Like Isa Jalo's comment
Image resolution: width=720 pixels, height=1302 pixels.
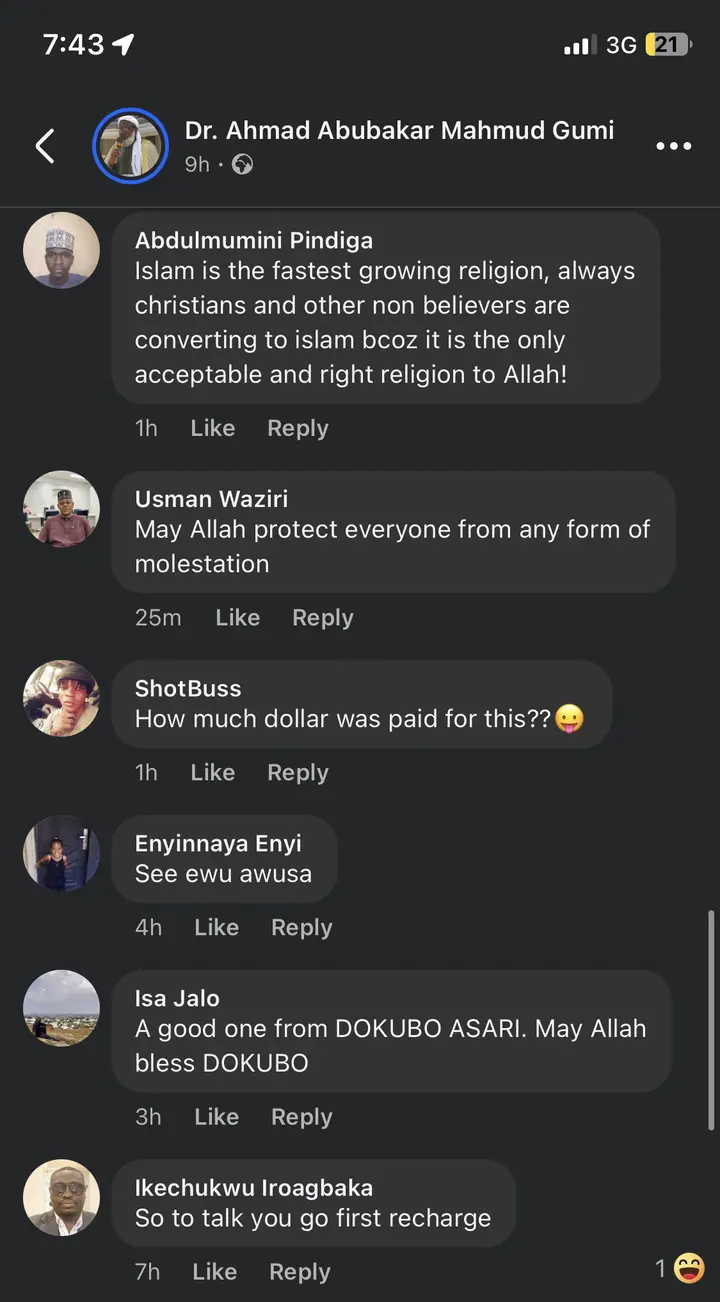[216, 1117]
